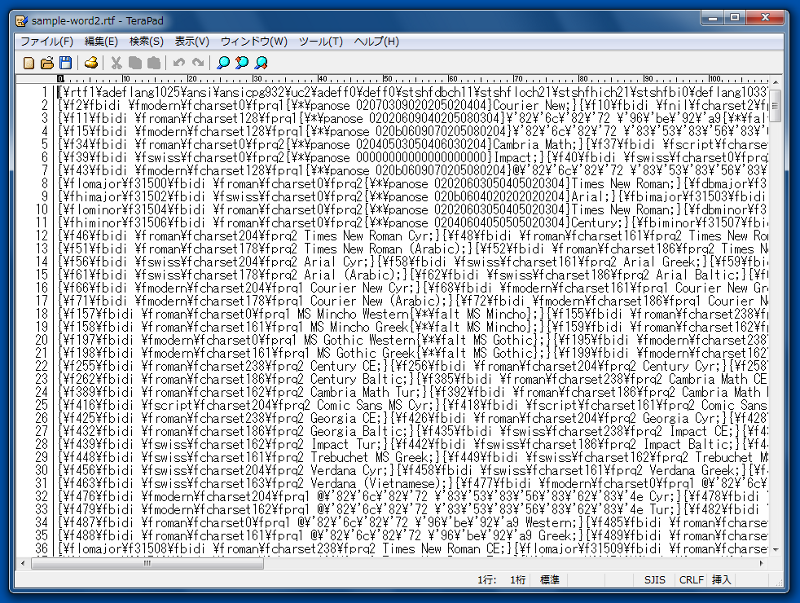Click the New file toolbar icon

pyautogui.click(x=29, y=63)
